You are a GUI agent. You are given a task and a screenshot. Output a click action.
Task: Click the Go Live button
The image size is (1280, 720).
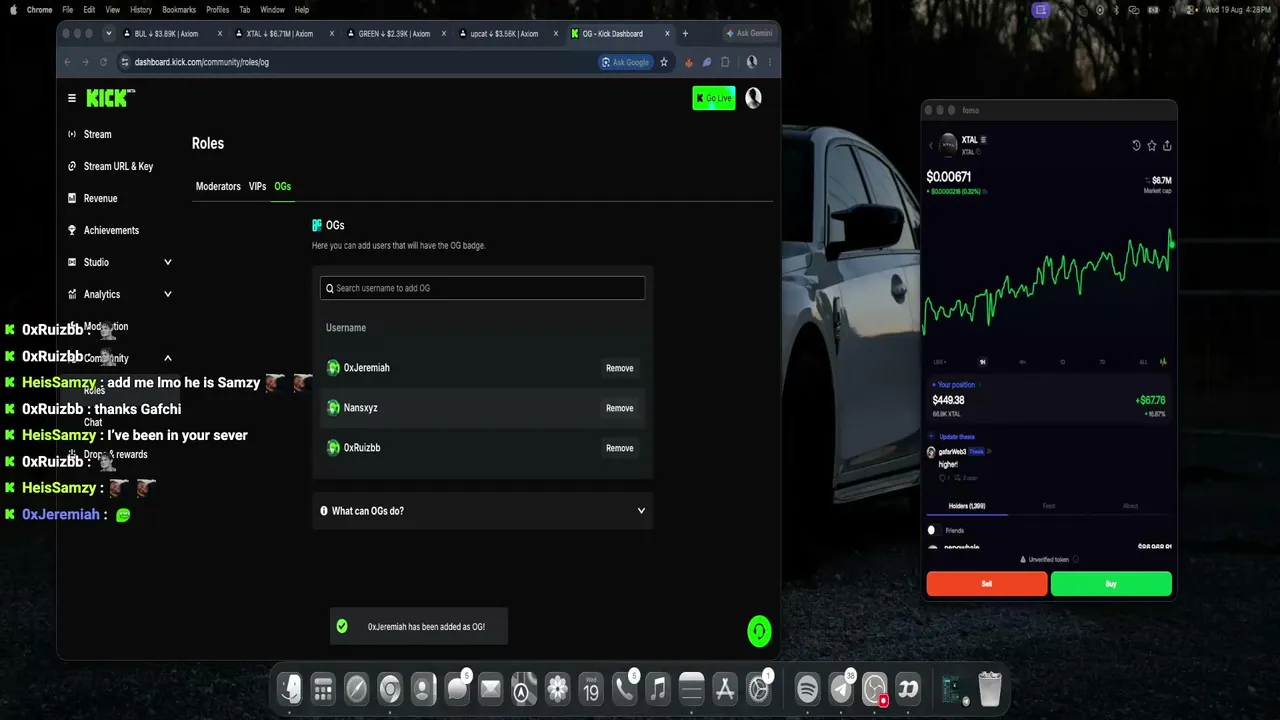point(714,98)
